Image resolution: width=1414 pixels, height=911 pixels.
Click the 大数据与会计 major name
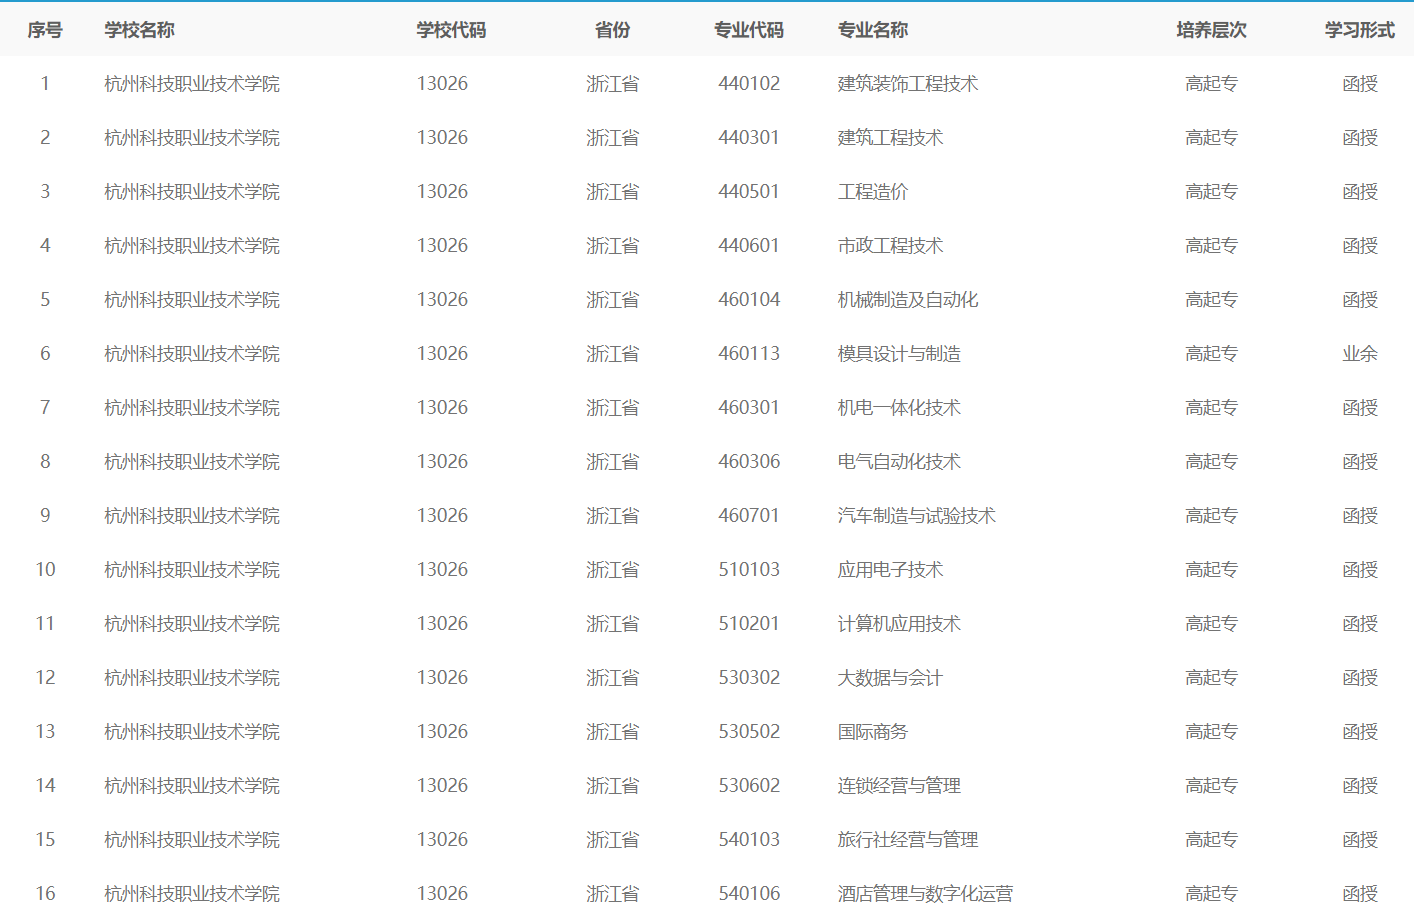[890, 678]
